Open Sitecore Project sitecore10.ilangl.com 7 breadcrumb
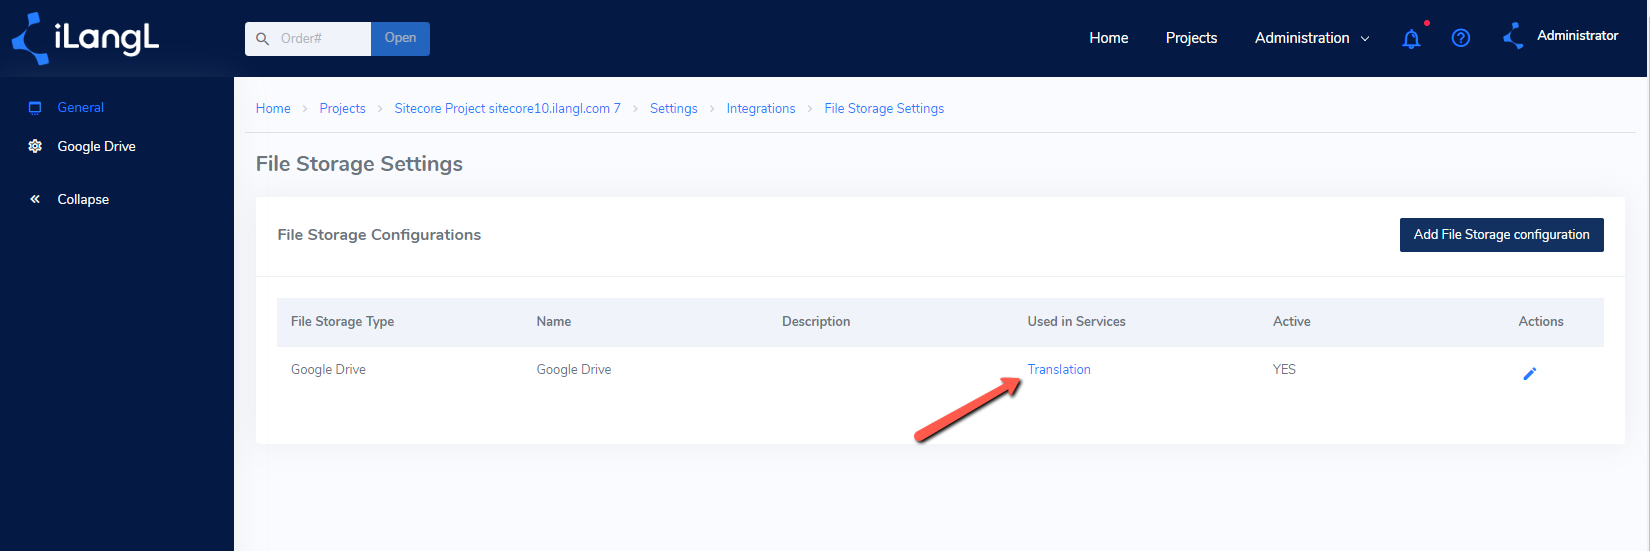Viewport: 1650px width, 551px height. tap(507, 109)
